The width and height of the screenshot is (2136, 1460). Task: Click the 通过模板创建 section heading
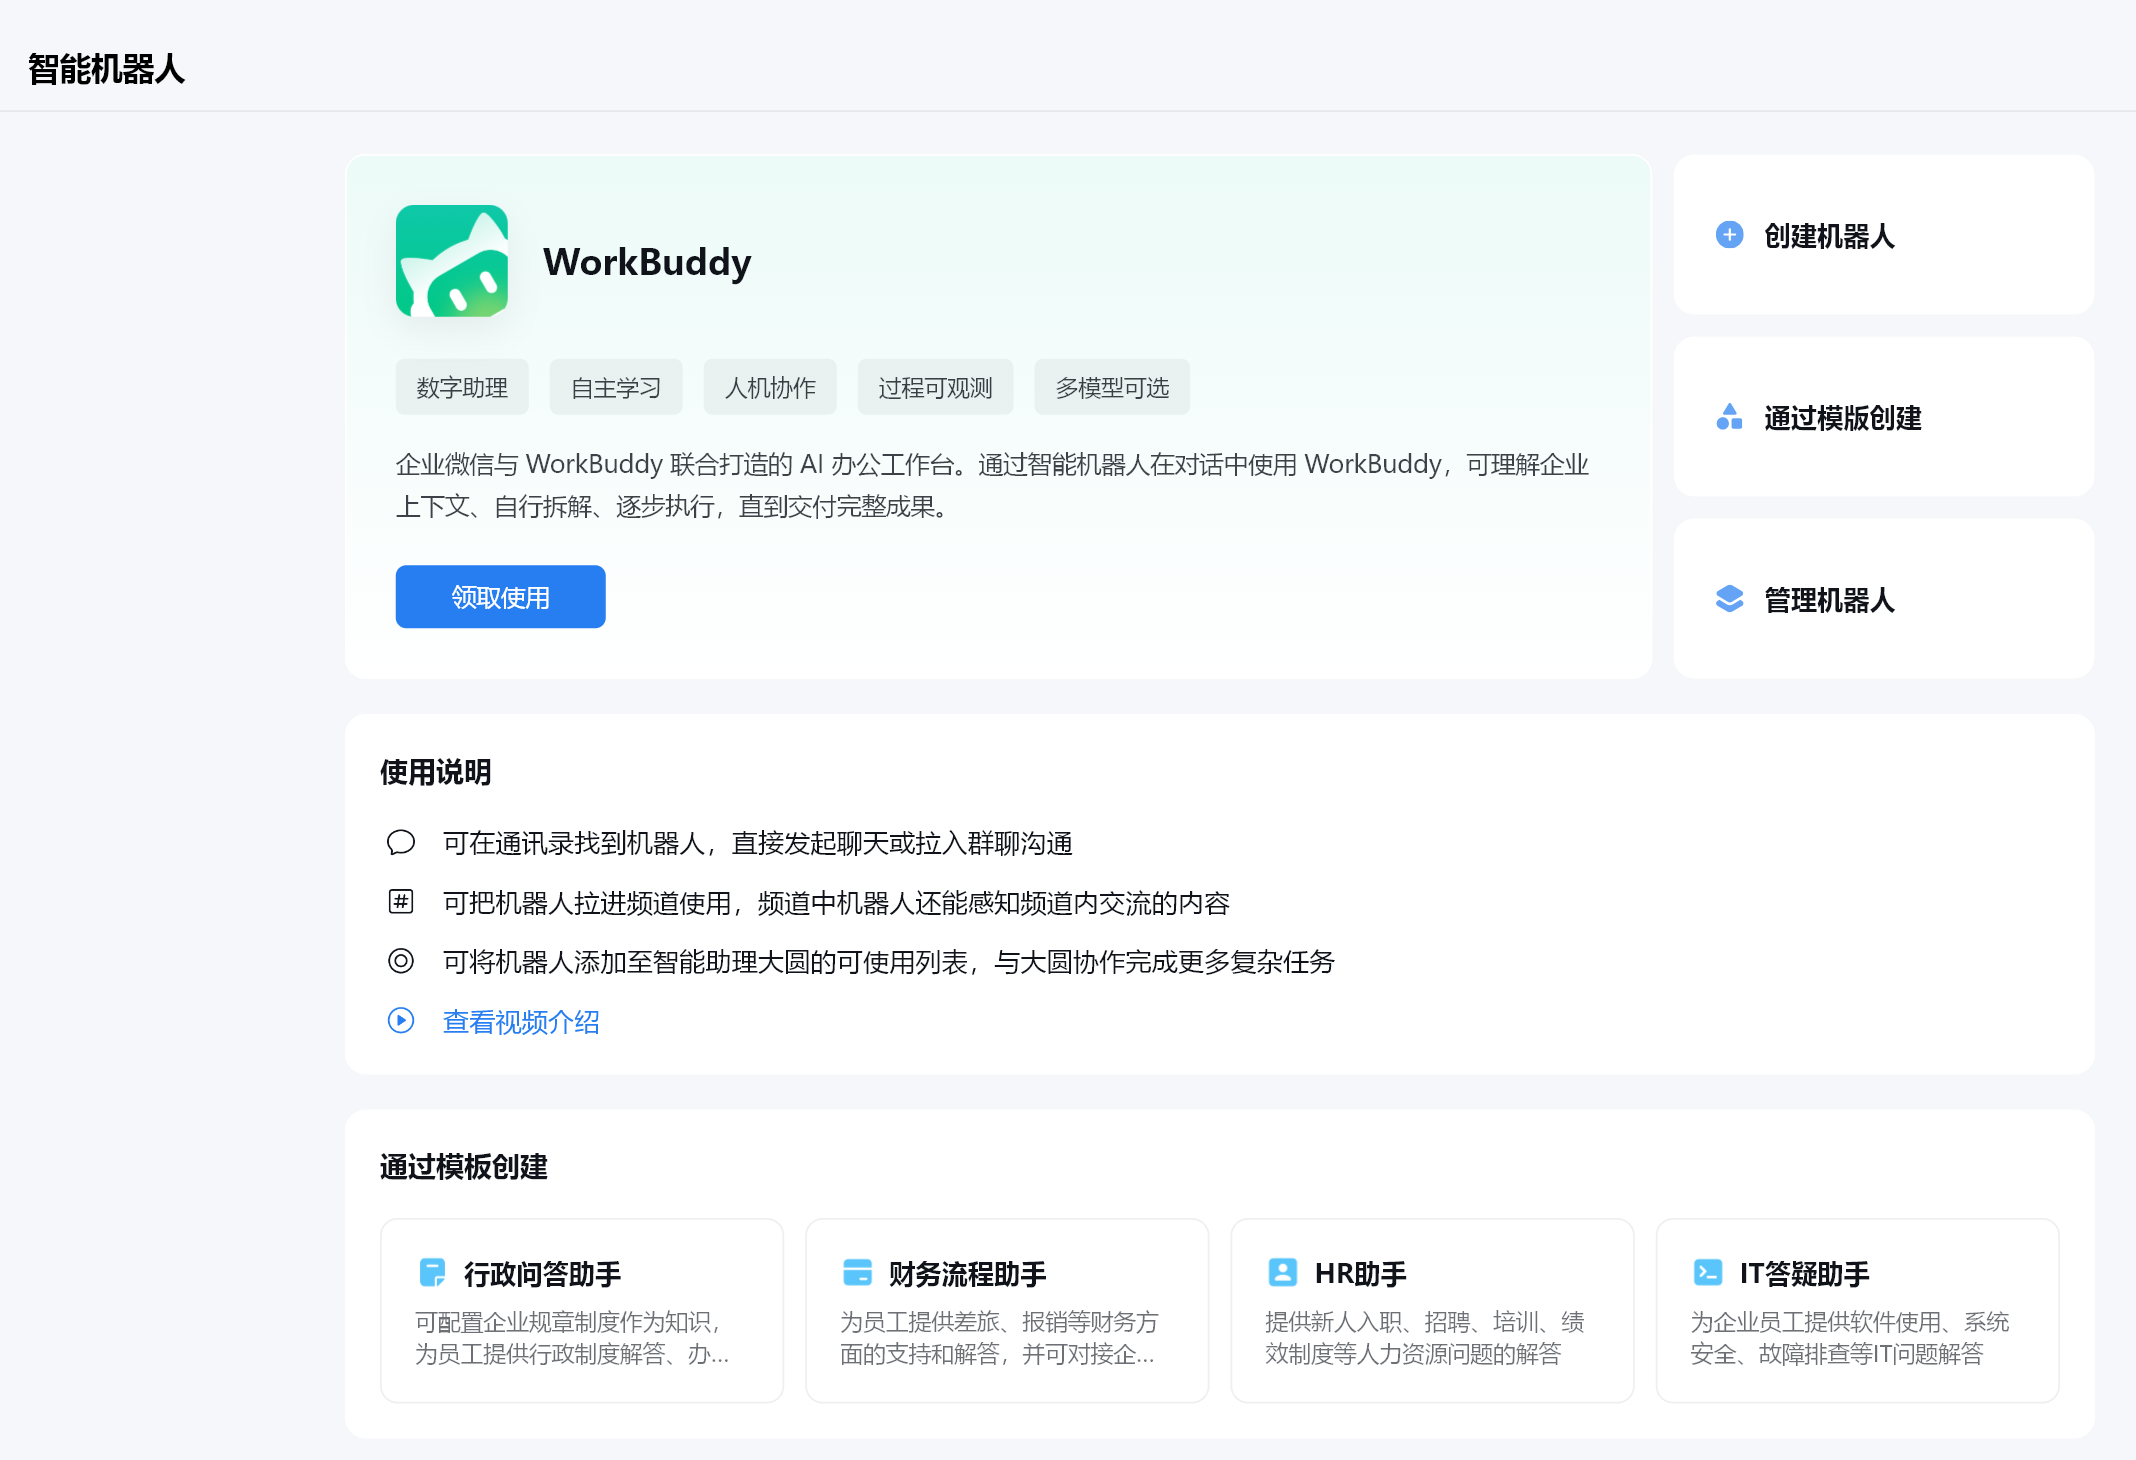tap(464, 1167)
